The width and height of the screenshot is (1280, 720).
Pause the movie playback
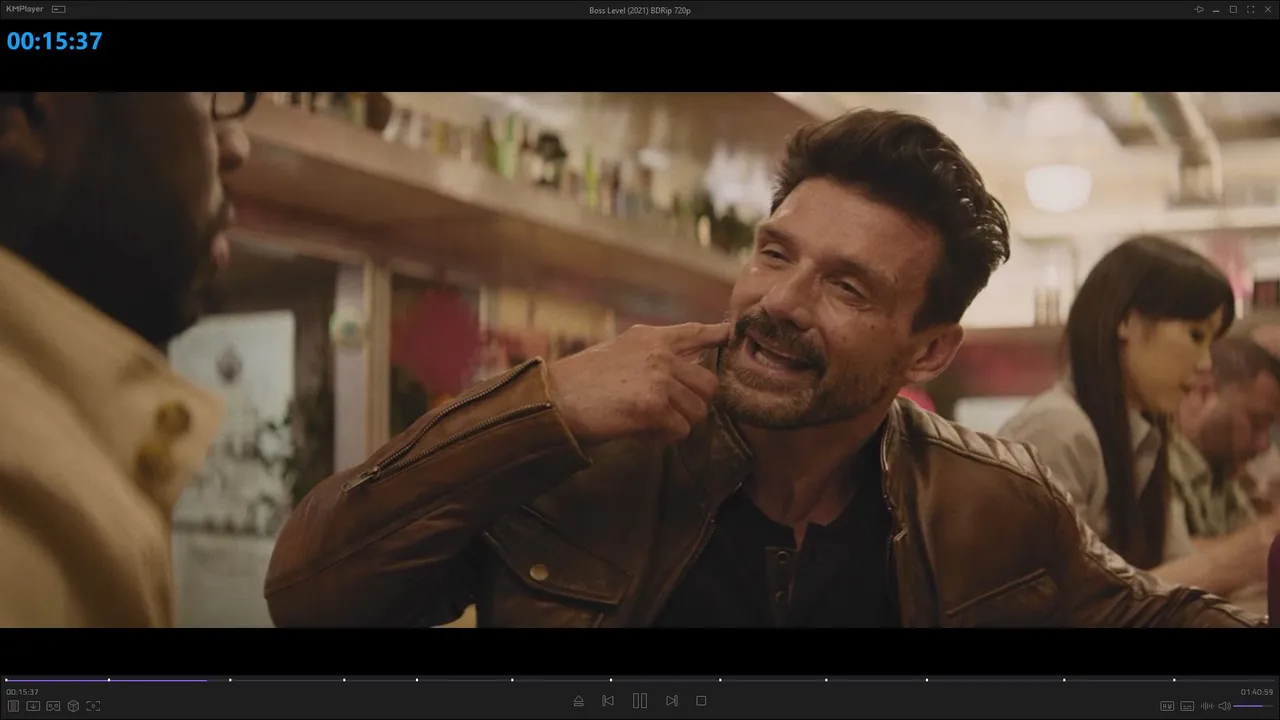(x=640, y=701)
